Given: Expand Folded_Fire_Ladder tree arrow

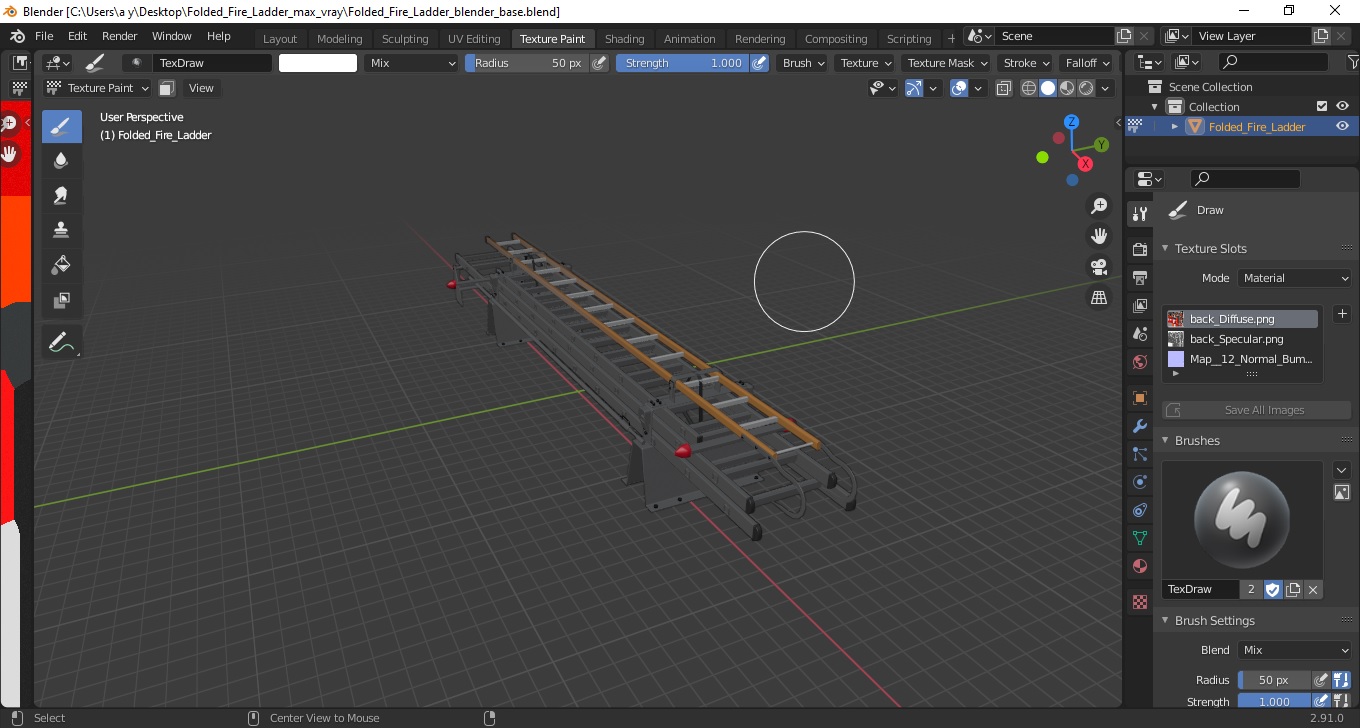Looking at the screenshot, I should pos(1175,127).
